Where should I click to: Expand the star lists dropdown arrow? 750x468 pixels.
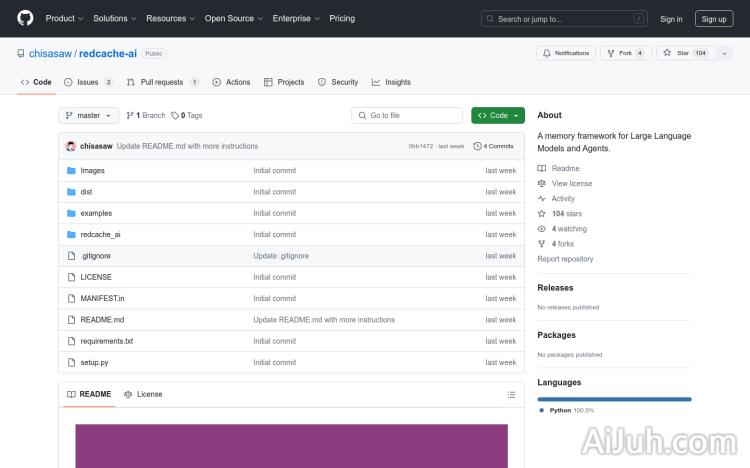click(x=724, y=53)
